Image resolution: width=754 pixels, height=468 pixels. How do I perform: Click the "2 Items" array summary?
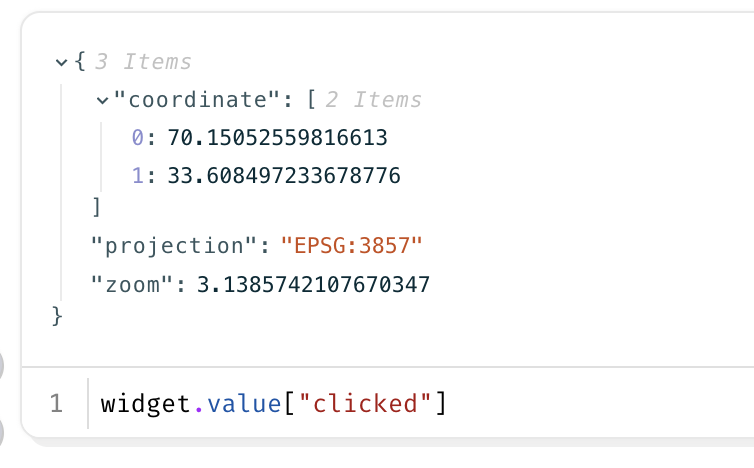tap(374, 100)
